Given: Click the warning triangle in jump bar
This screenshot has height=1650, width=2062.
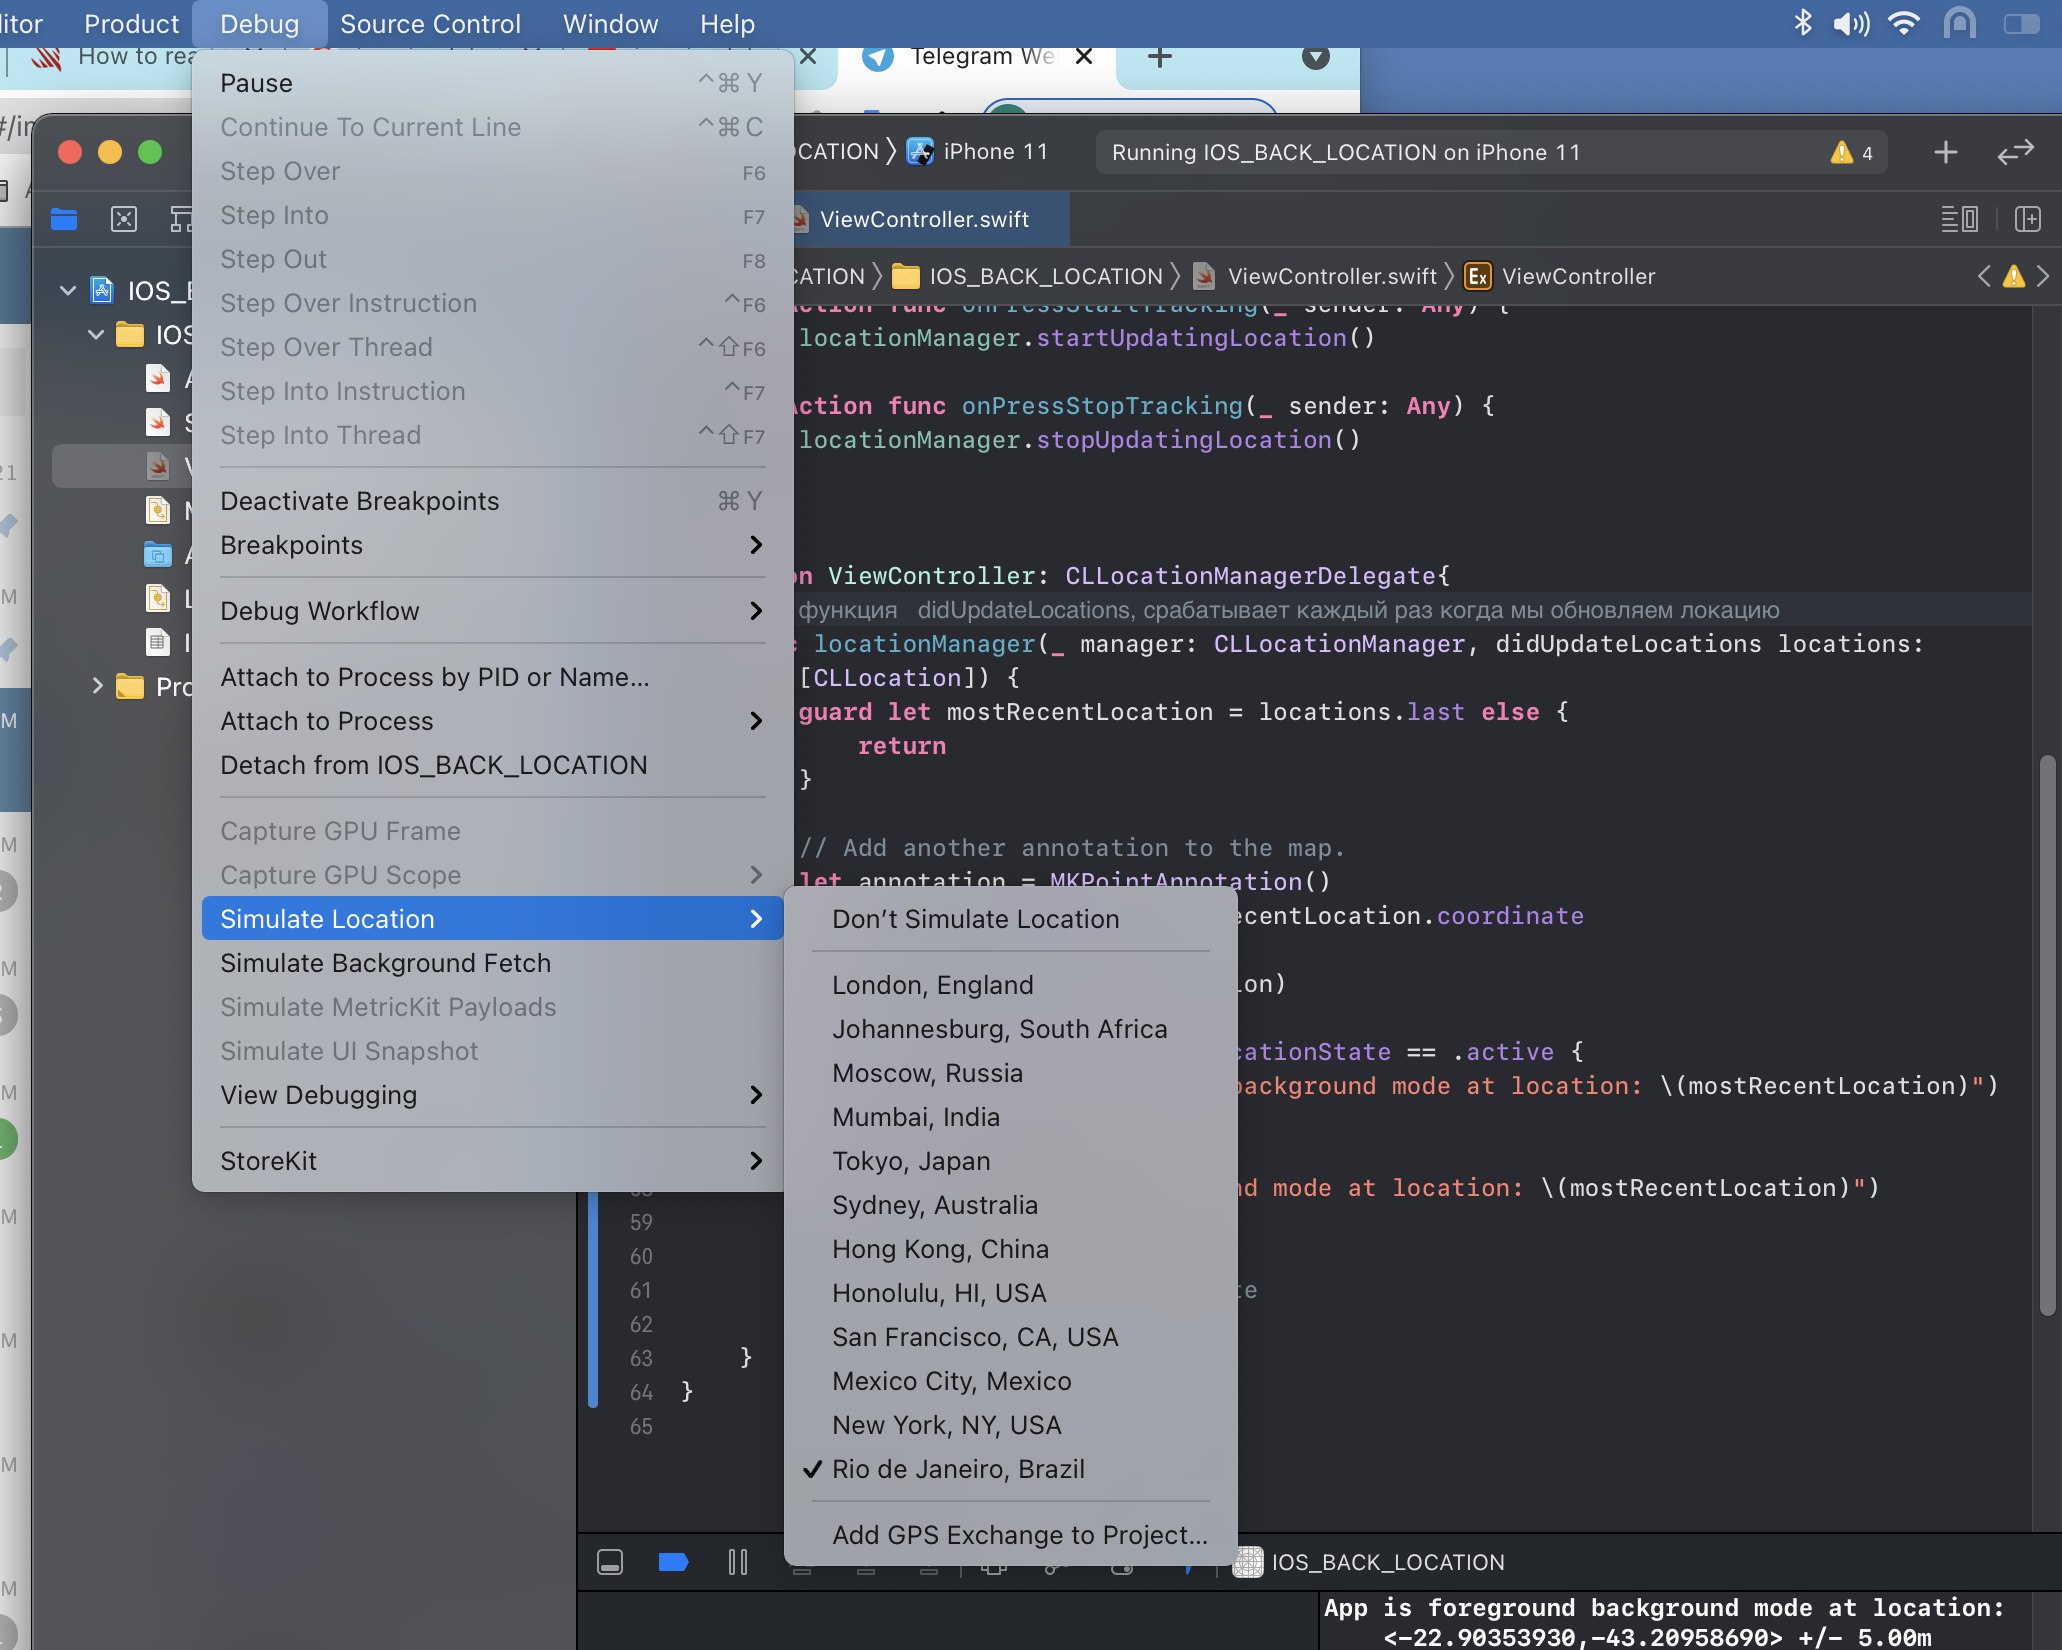Looking at the screenshot, I should 2014,276.
